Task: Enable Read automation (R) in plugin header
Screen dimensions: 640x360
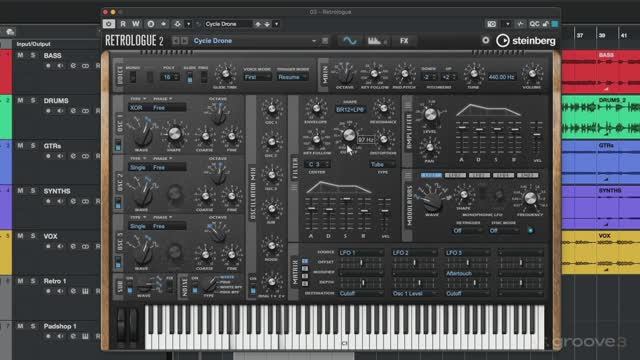Action: [123, 24]
